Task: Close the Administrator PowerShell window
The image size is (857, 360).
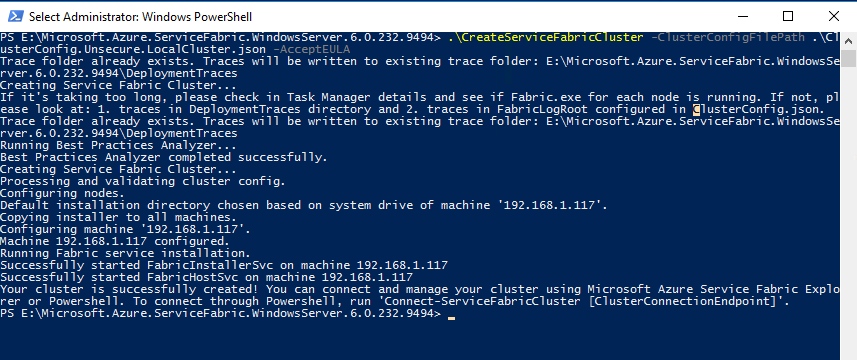Action: [833, 16]
